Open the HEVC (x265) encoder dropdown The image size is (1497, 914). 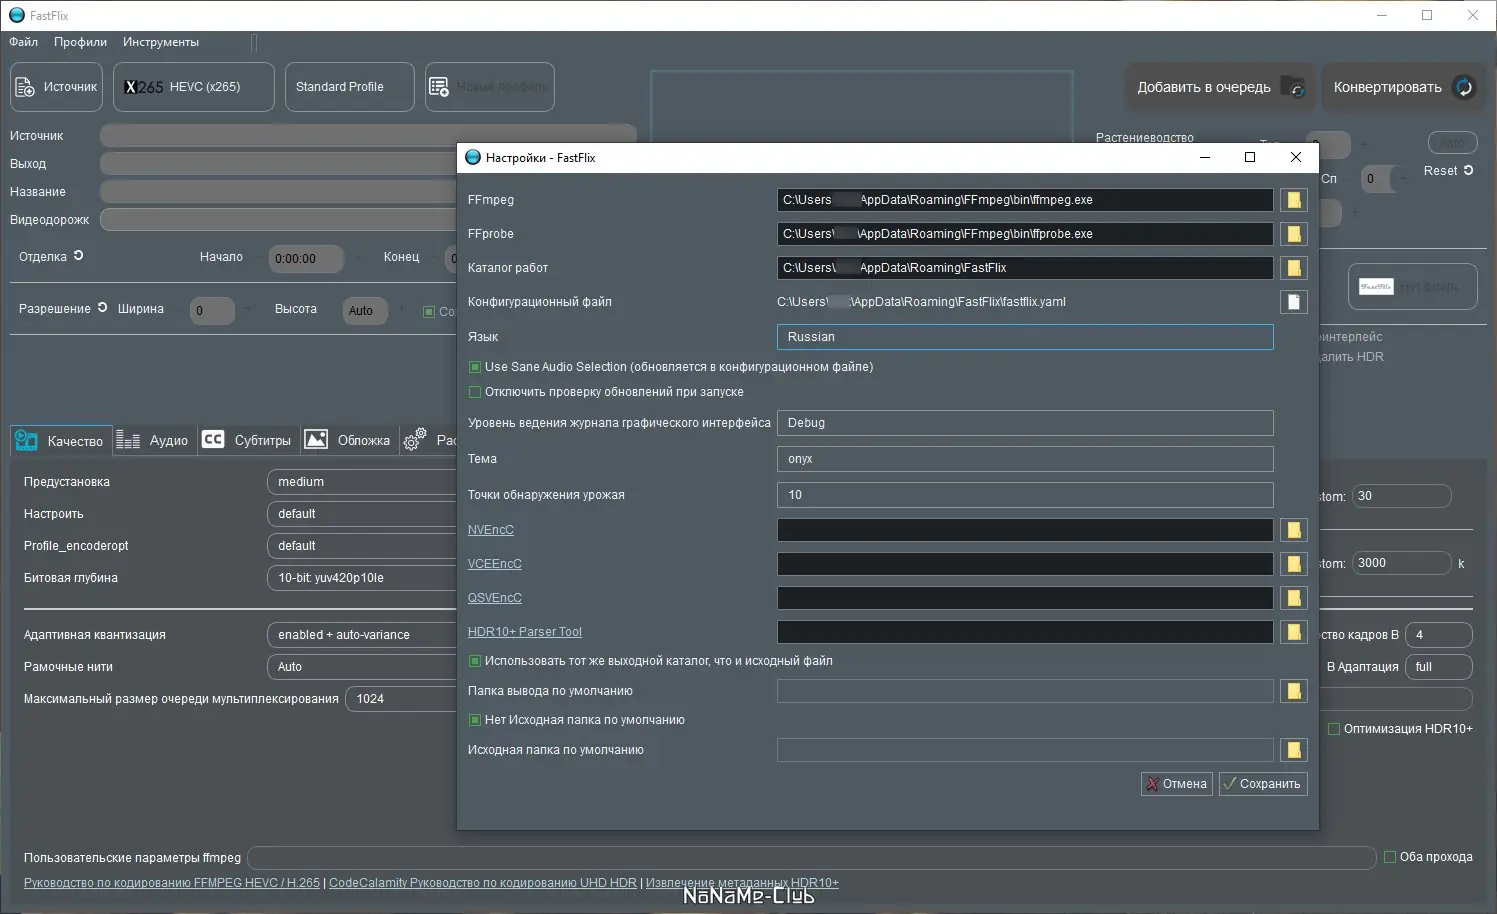pos(194,87)
